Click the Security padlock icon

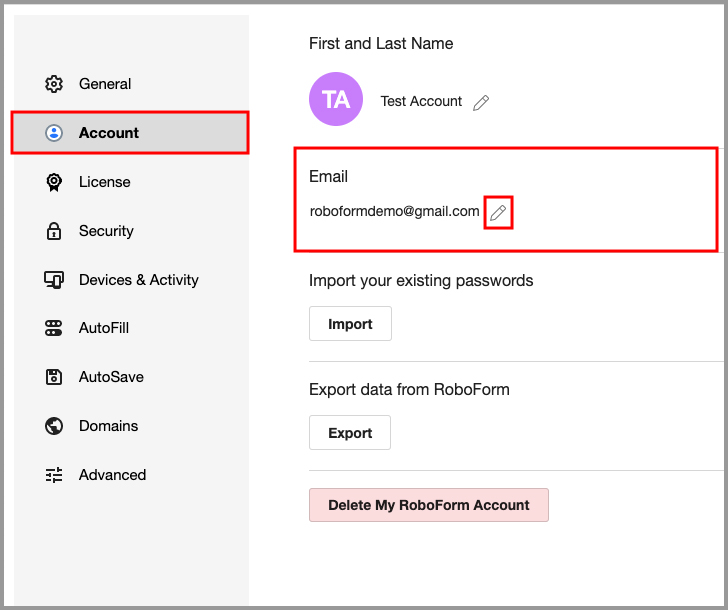54,231
